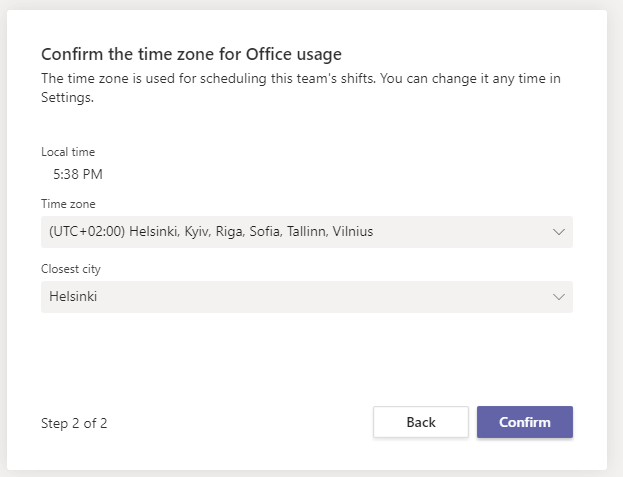This screenshot has height=477, width=623.
Task: Click empty space below the Closest city field
Action: point(306,355)
